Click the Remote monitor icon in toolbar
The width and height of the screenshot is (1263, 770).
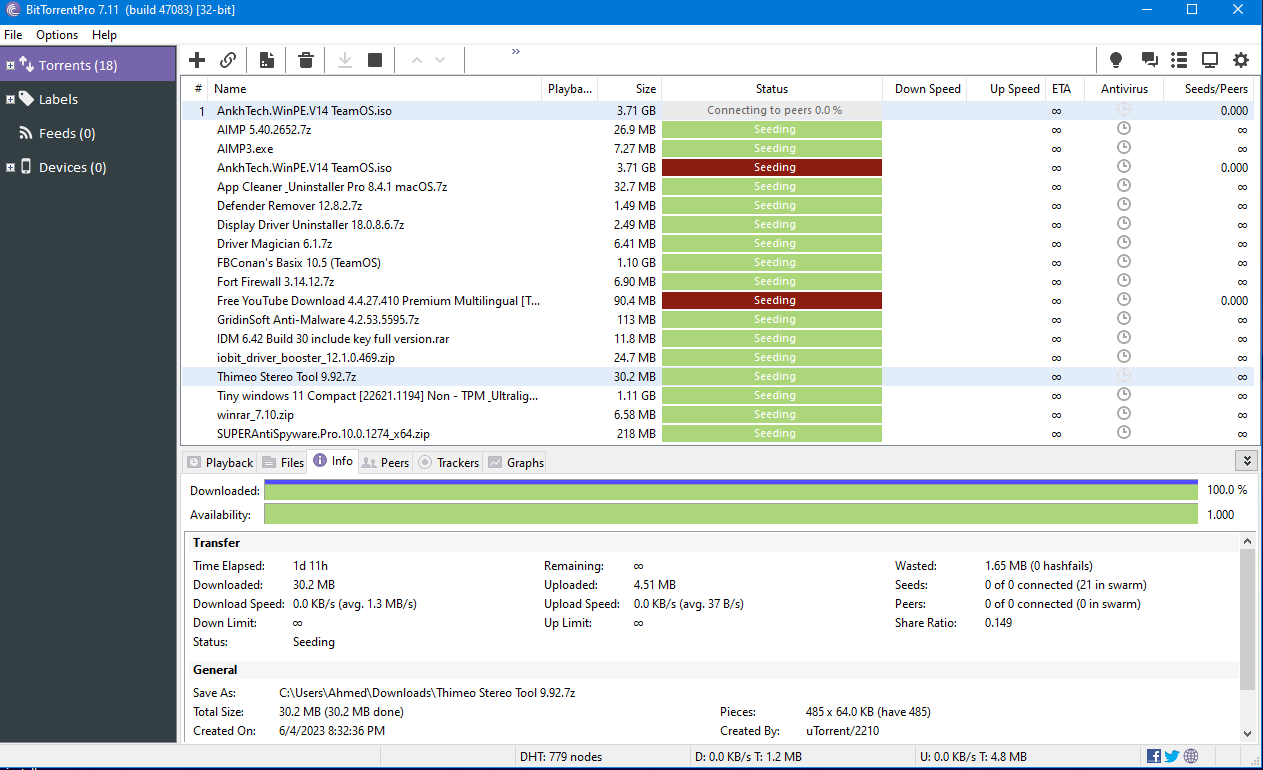(1210, 60)
